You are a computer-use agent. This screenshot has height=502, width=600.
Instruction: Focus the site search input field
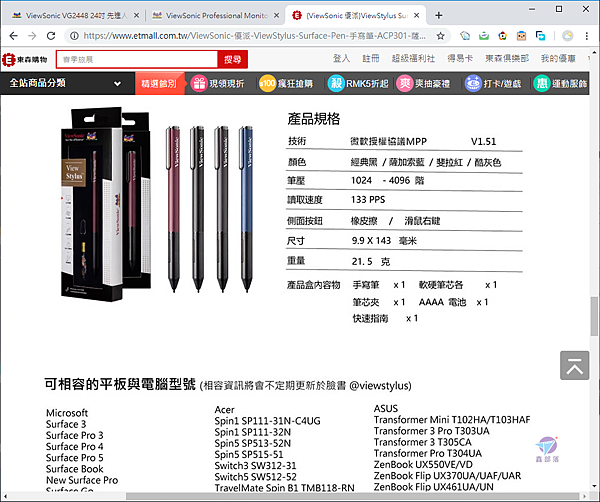point(137,60)
